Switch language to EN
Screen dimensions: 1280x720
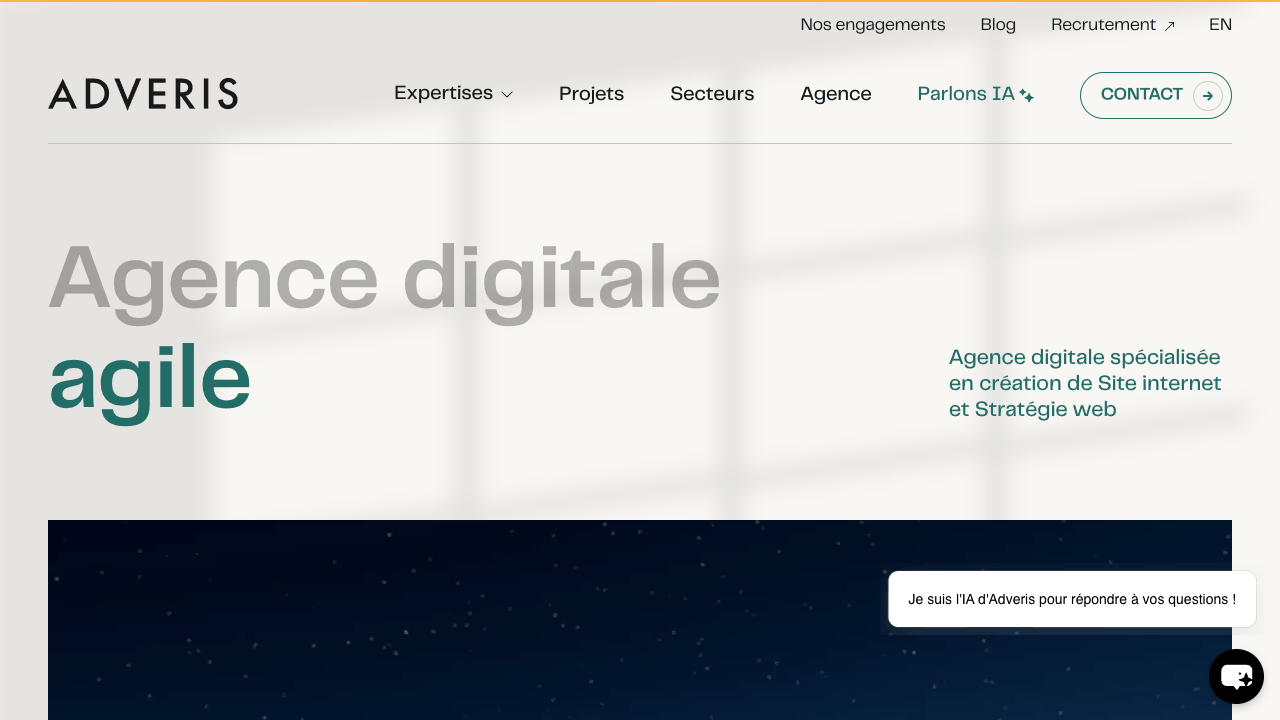[1220, 25]
